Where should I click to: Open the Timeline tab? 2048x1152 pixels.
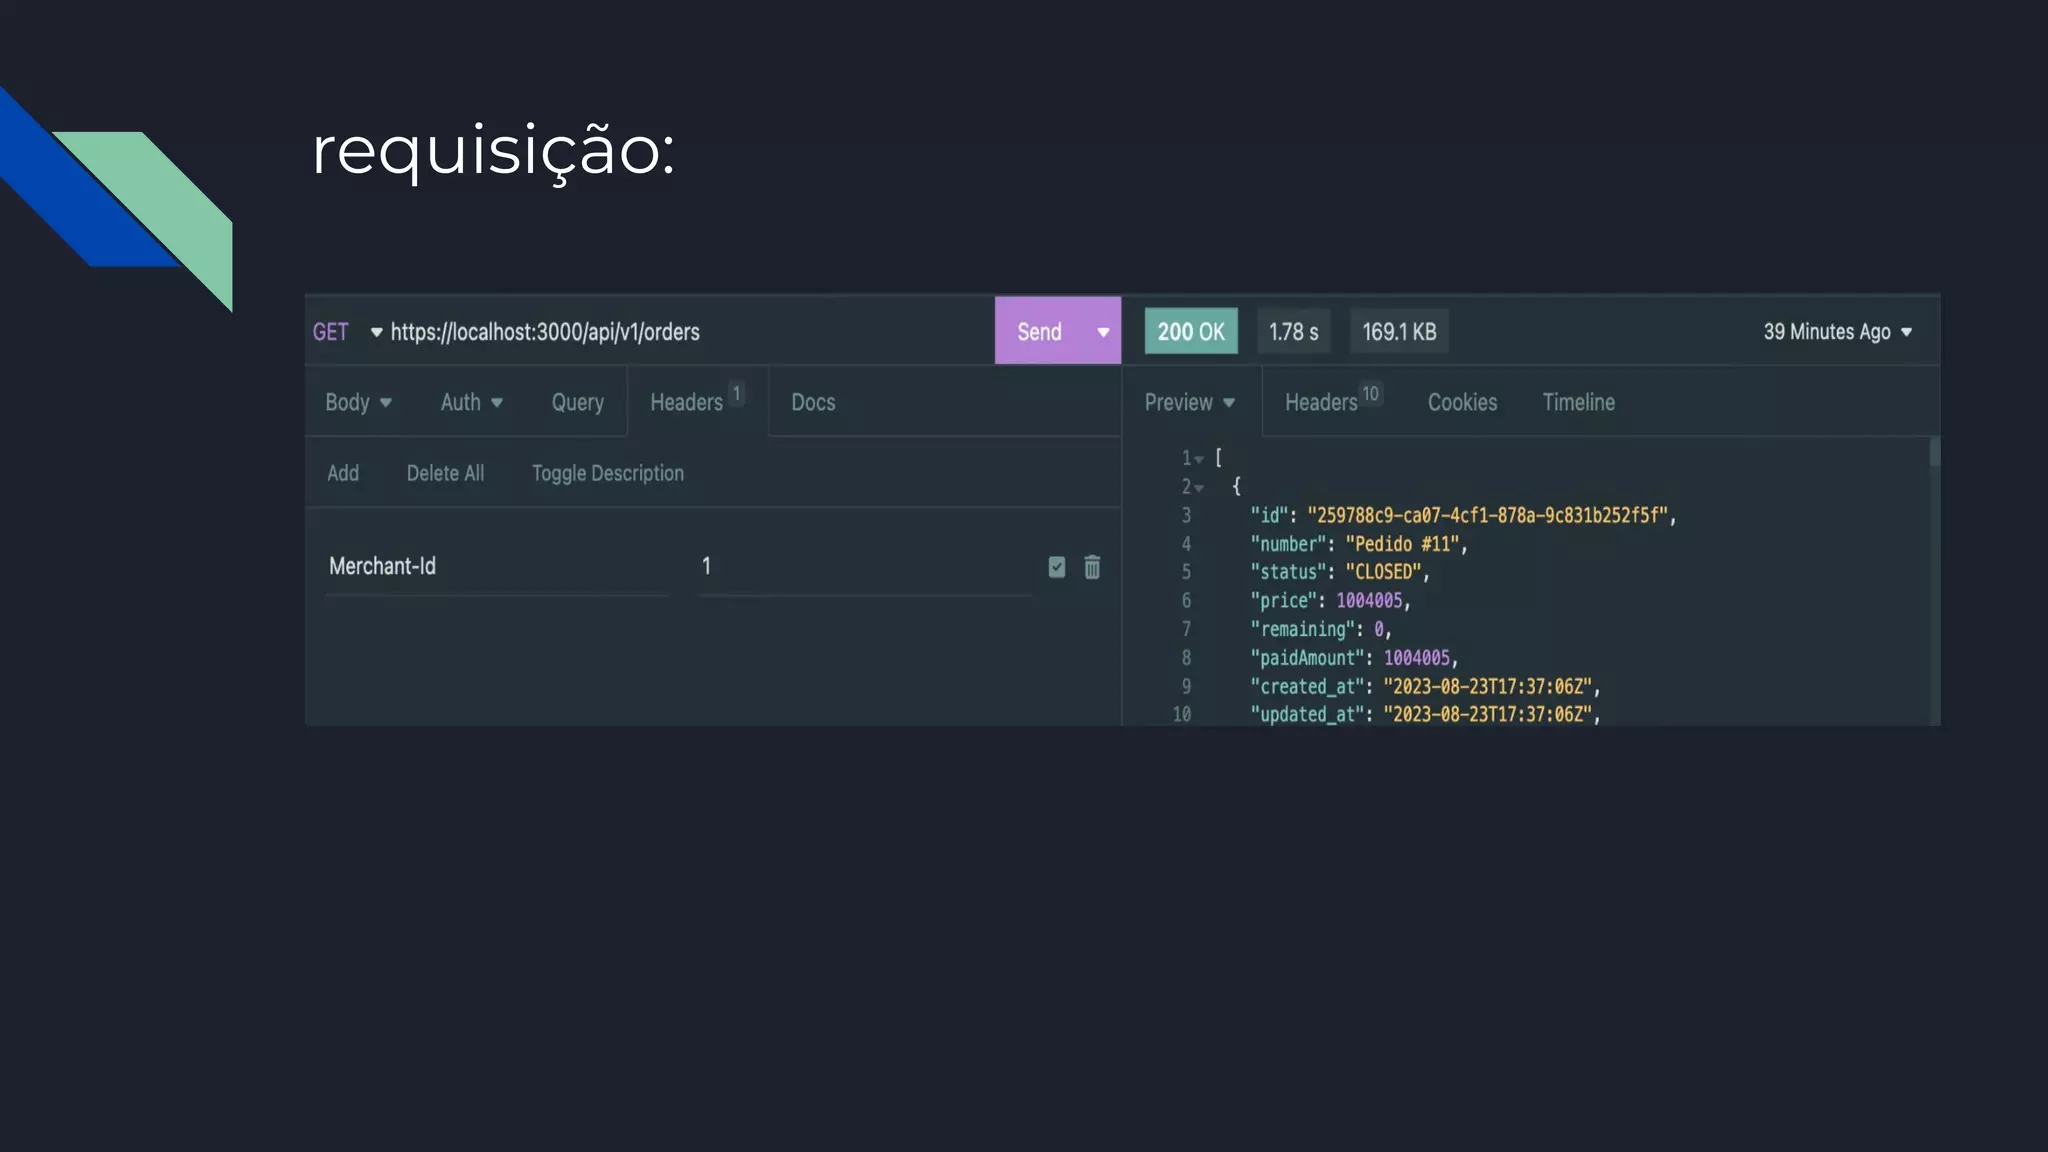click(x=1578, y=402)
